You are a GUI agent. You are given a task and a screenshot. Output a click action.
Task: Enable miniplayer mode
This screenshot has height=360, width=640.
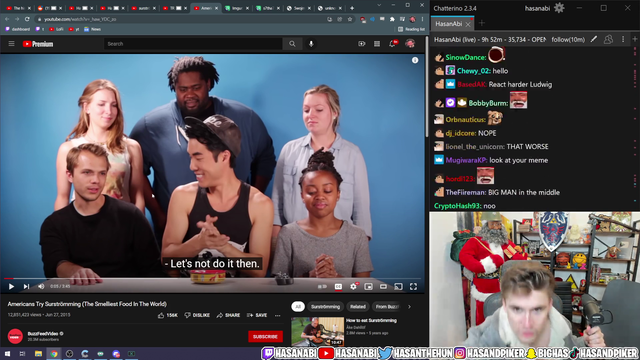pyautogui.click(x=369, y=287)
